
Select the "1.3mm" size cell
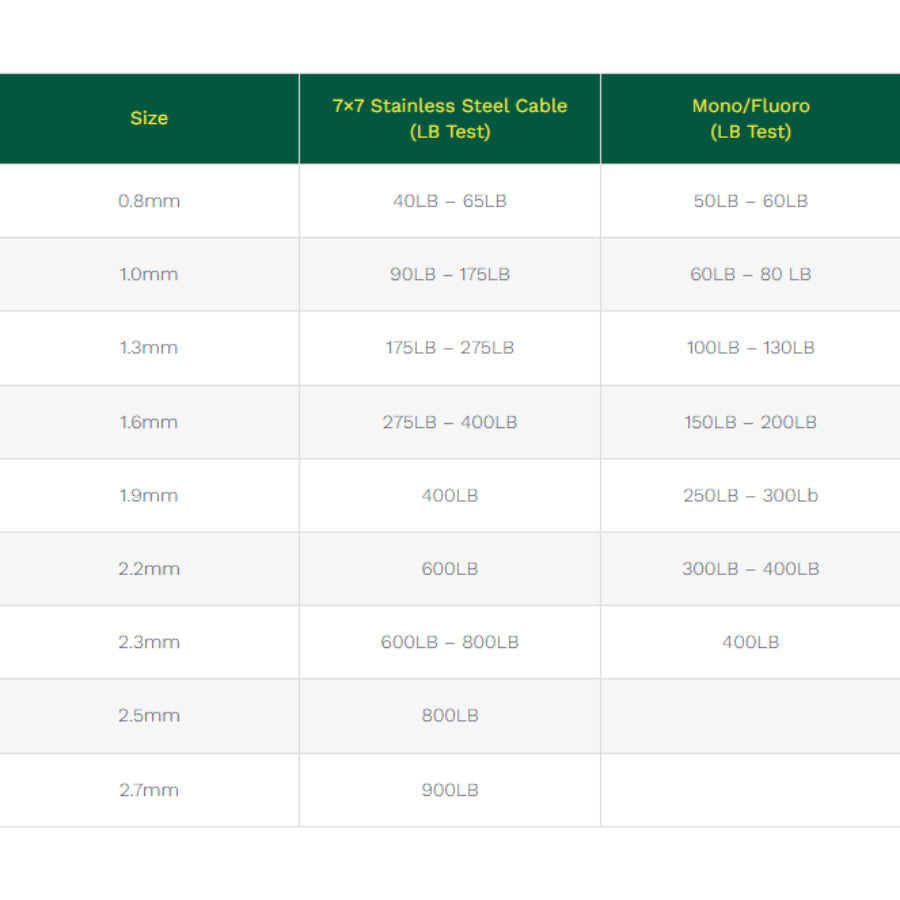pyautogui.click(x=149, y=348)
